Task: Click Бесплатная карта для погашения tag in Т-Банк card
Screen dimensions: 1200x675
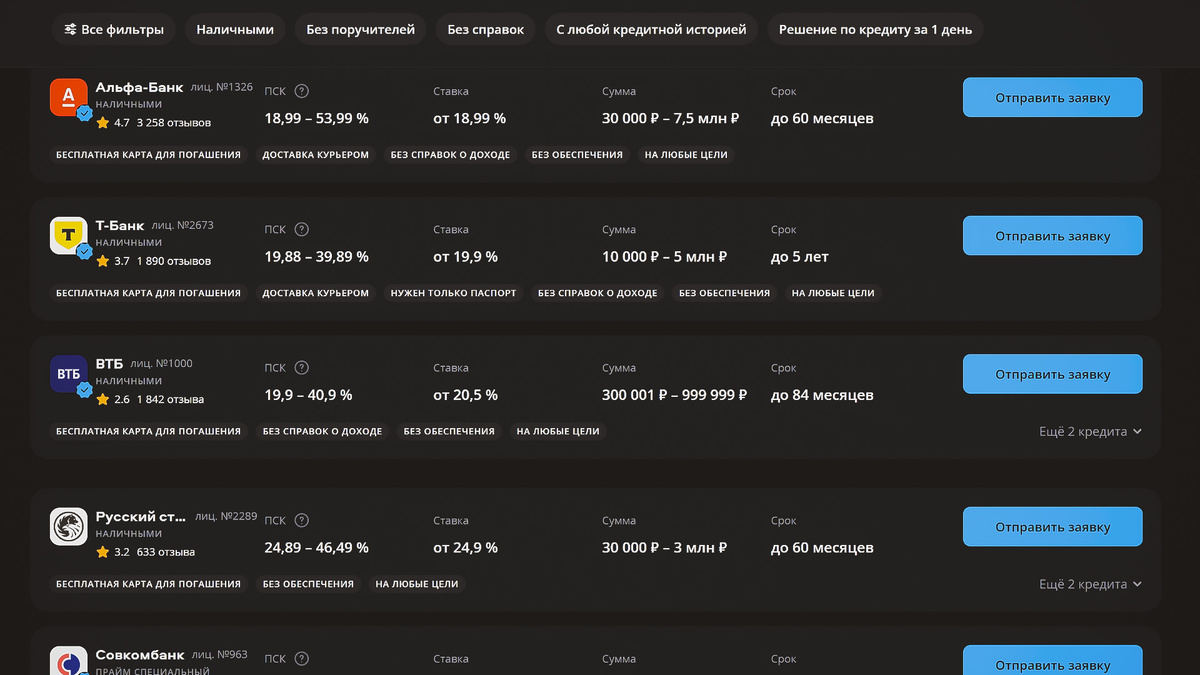Action: point(148,293)
